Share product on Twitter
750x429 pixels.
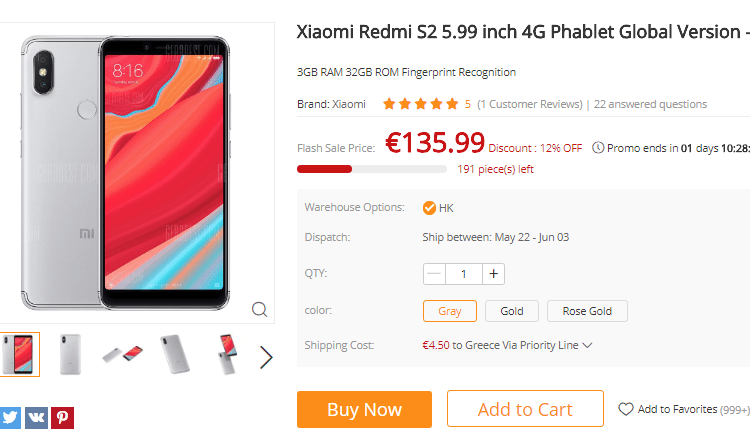[9, 418]
